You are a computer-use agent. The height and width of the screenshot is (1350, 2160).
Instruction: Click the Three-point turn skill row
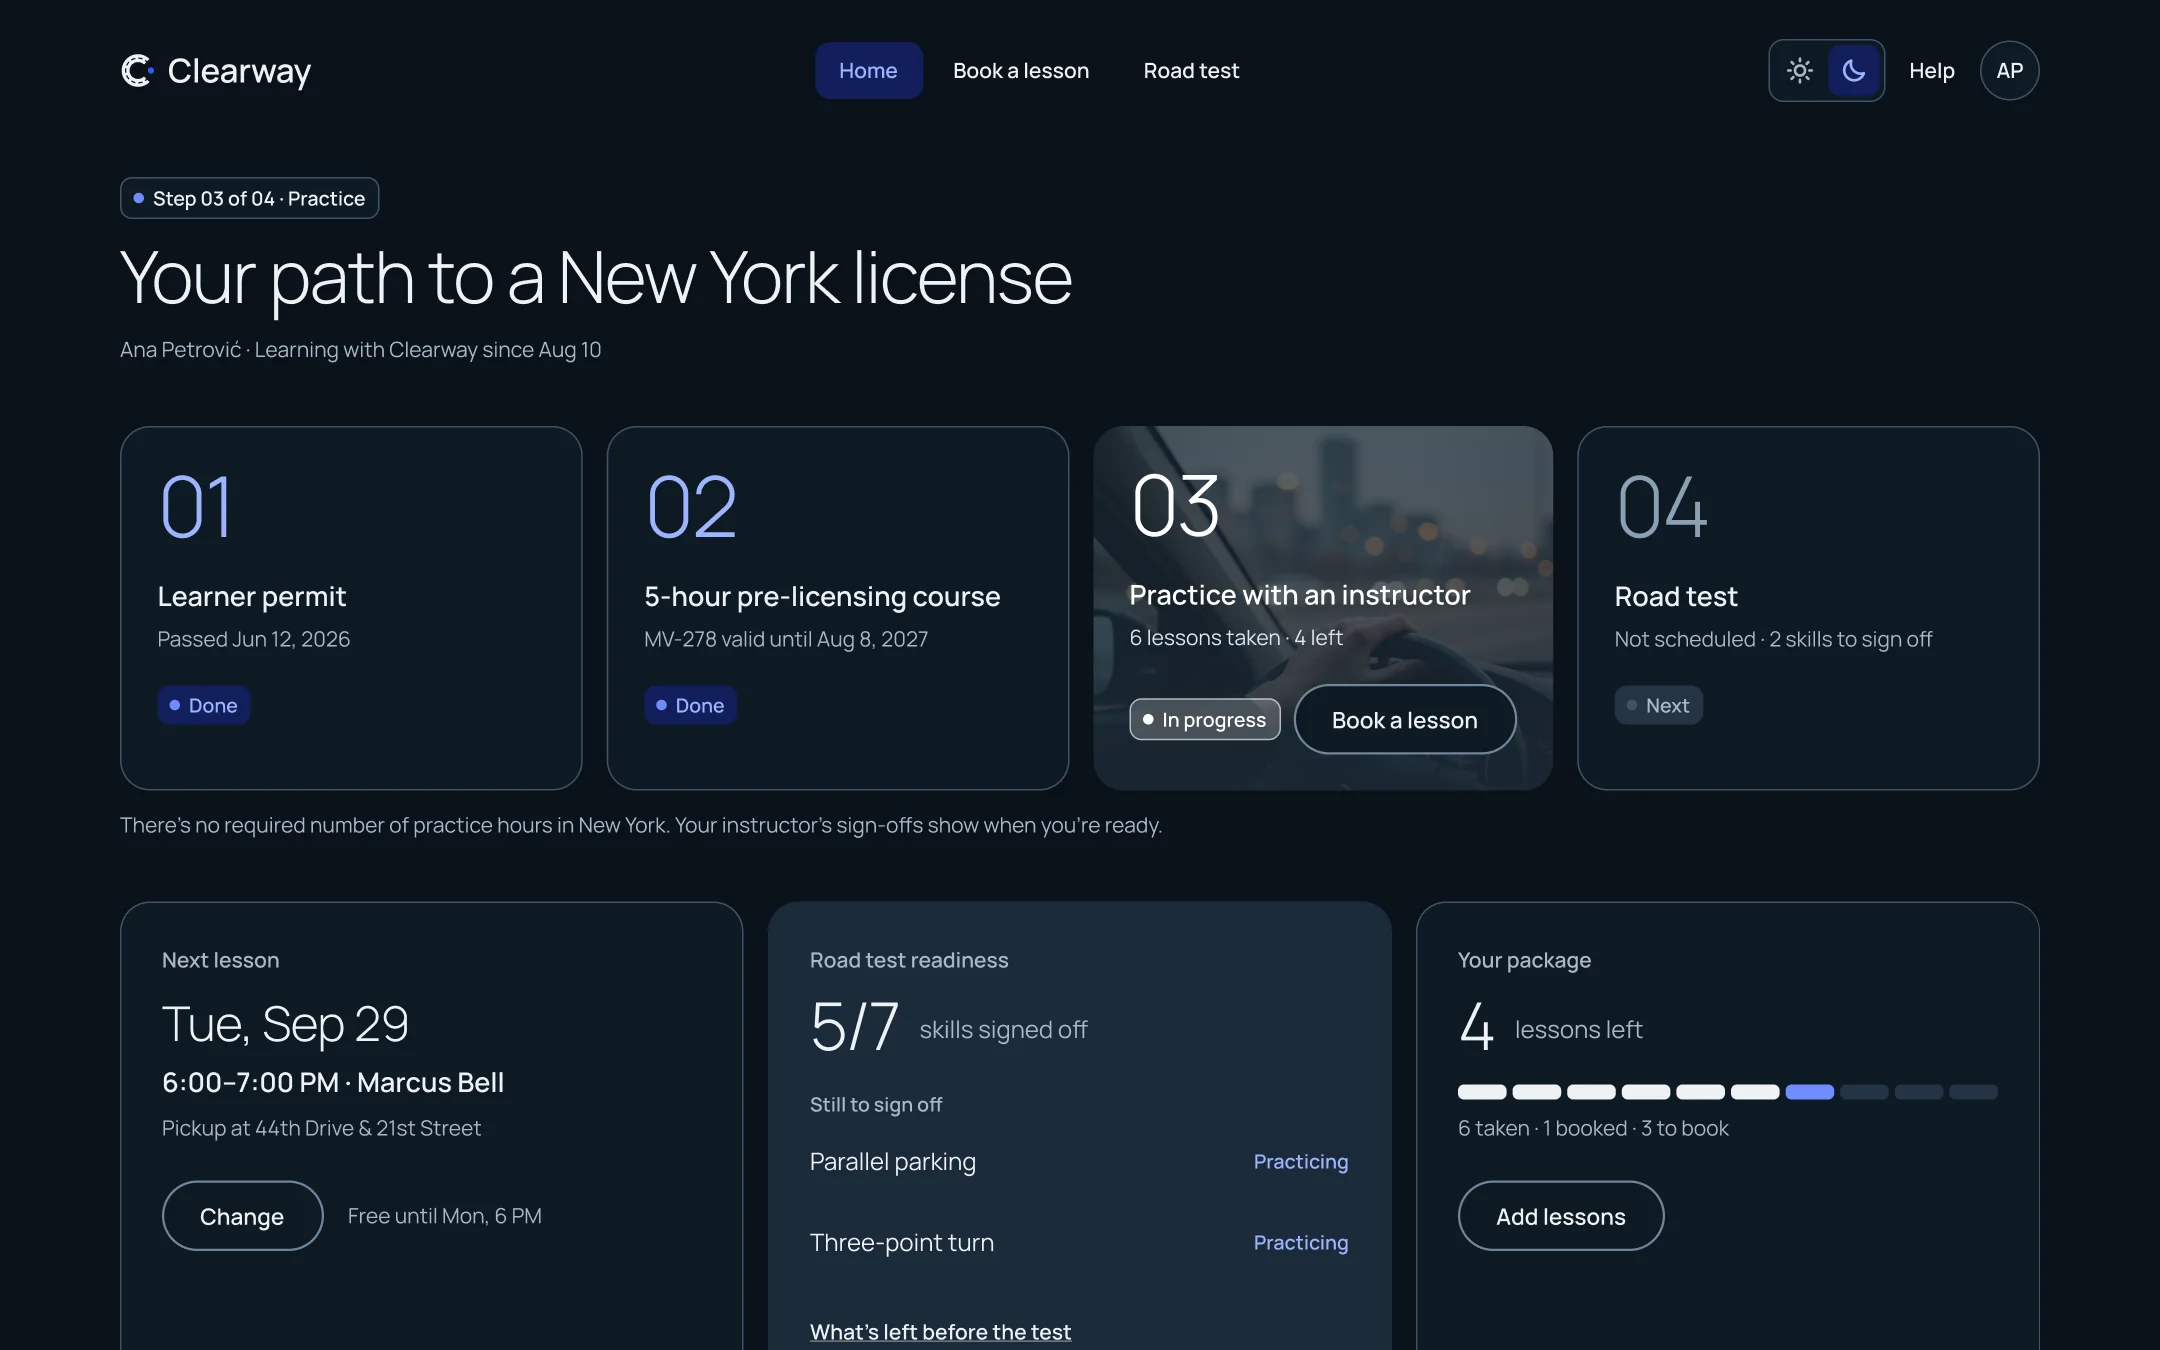click(1079, 1242)
